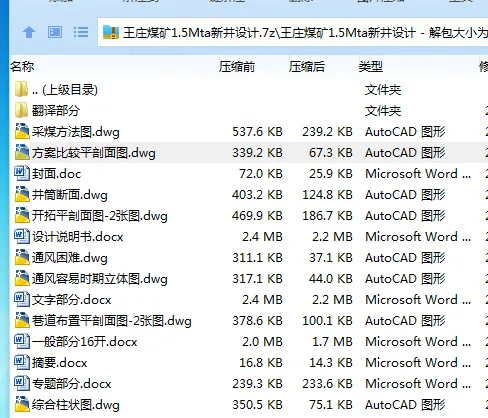Click the 开拓平剖面图-2张图.dwg file icon

(22, 215)
